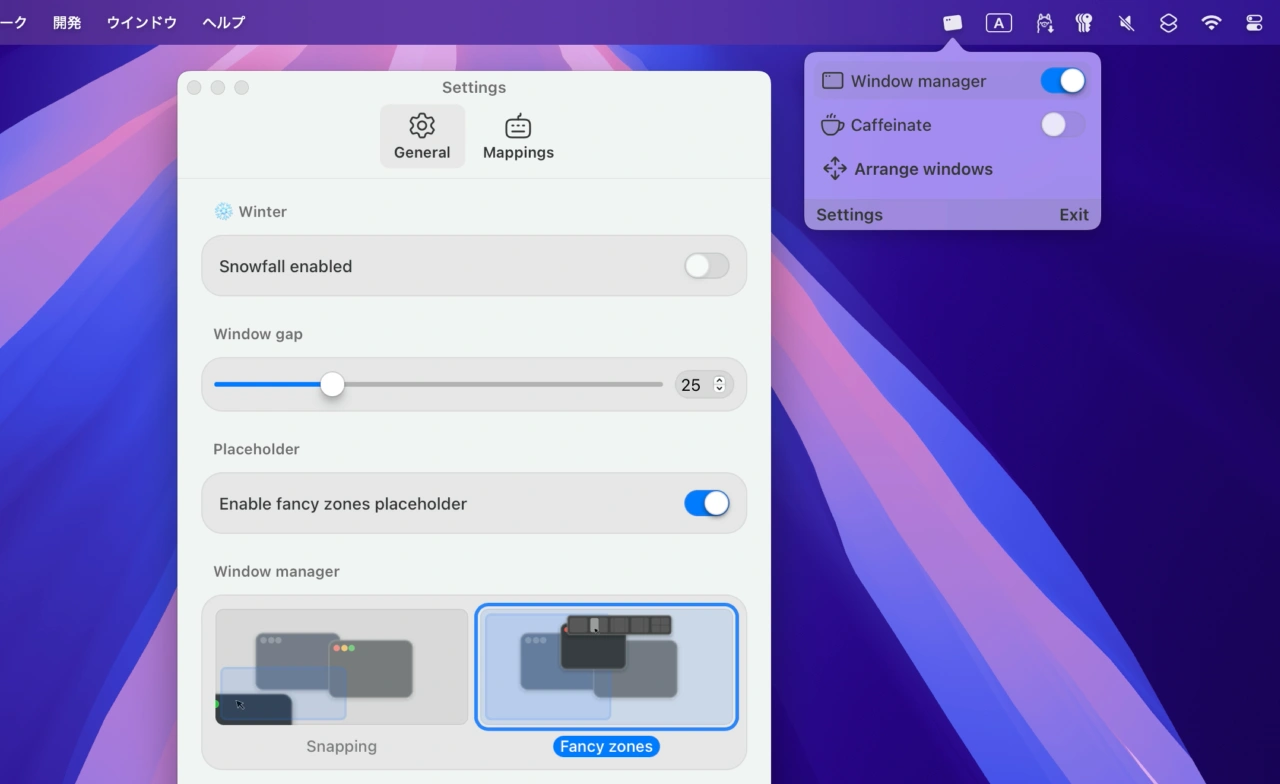Click the window manager menu bar icon
This screenshot has height=784, width=1280.
click(x=952, y=22)
